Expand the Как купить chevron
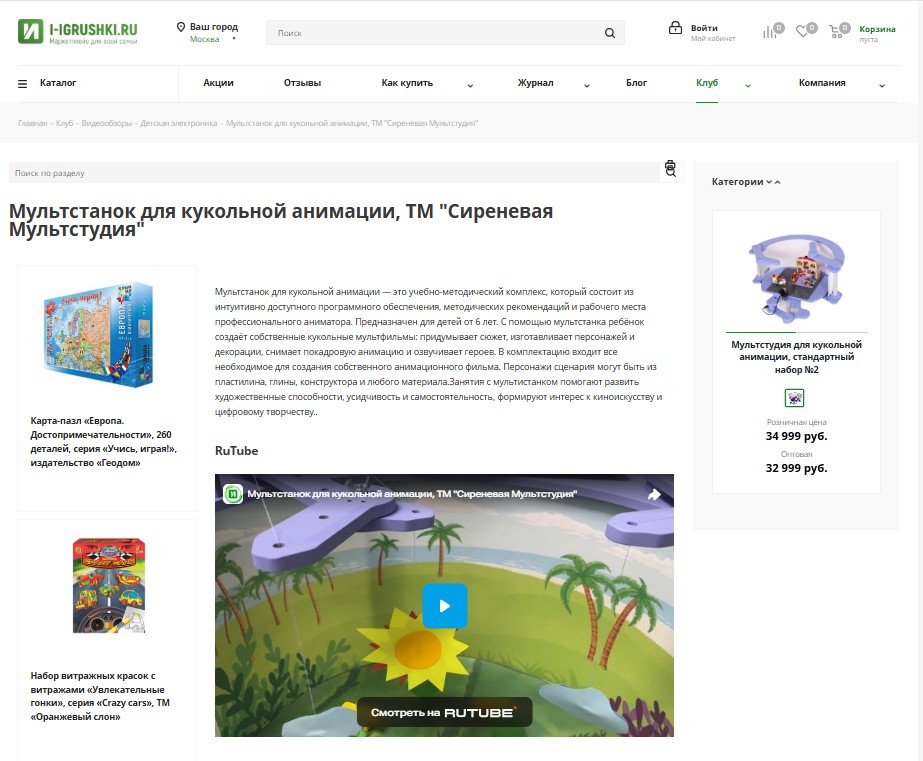The image size is (923, 761). click(470, 85)
